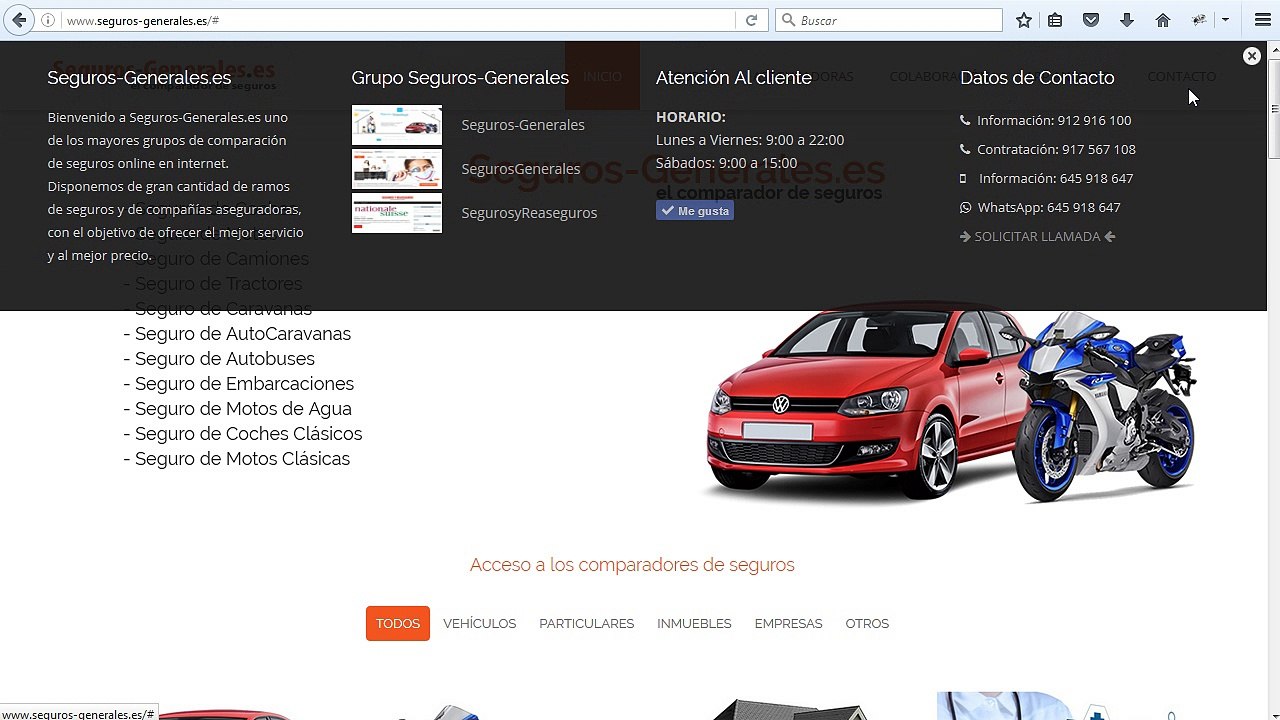Viewport: 1280px width, 720px height.
Task: Open the Seguros-Generales site thumbnail
Action: point(397,125)
